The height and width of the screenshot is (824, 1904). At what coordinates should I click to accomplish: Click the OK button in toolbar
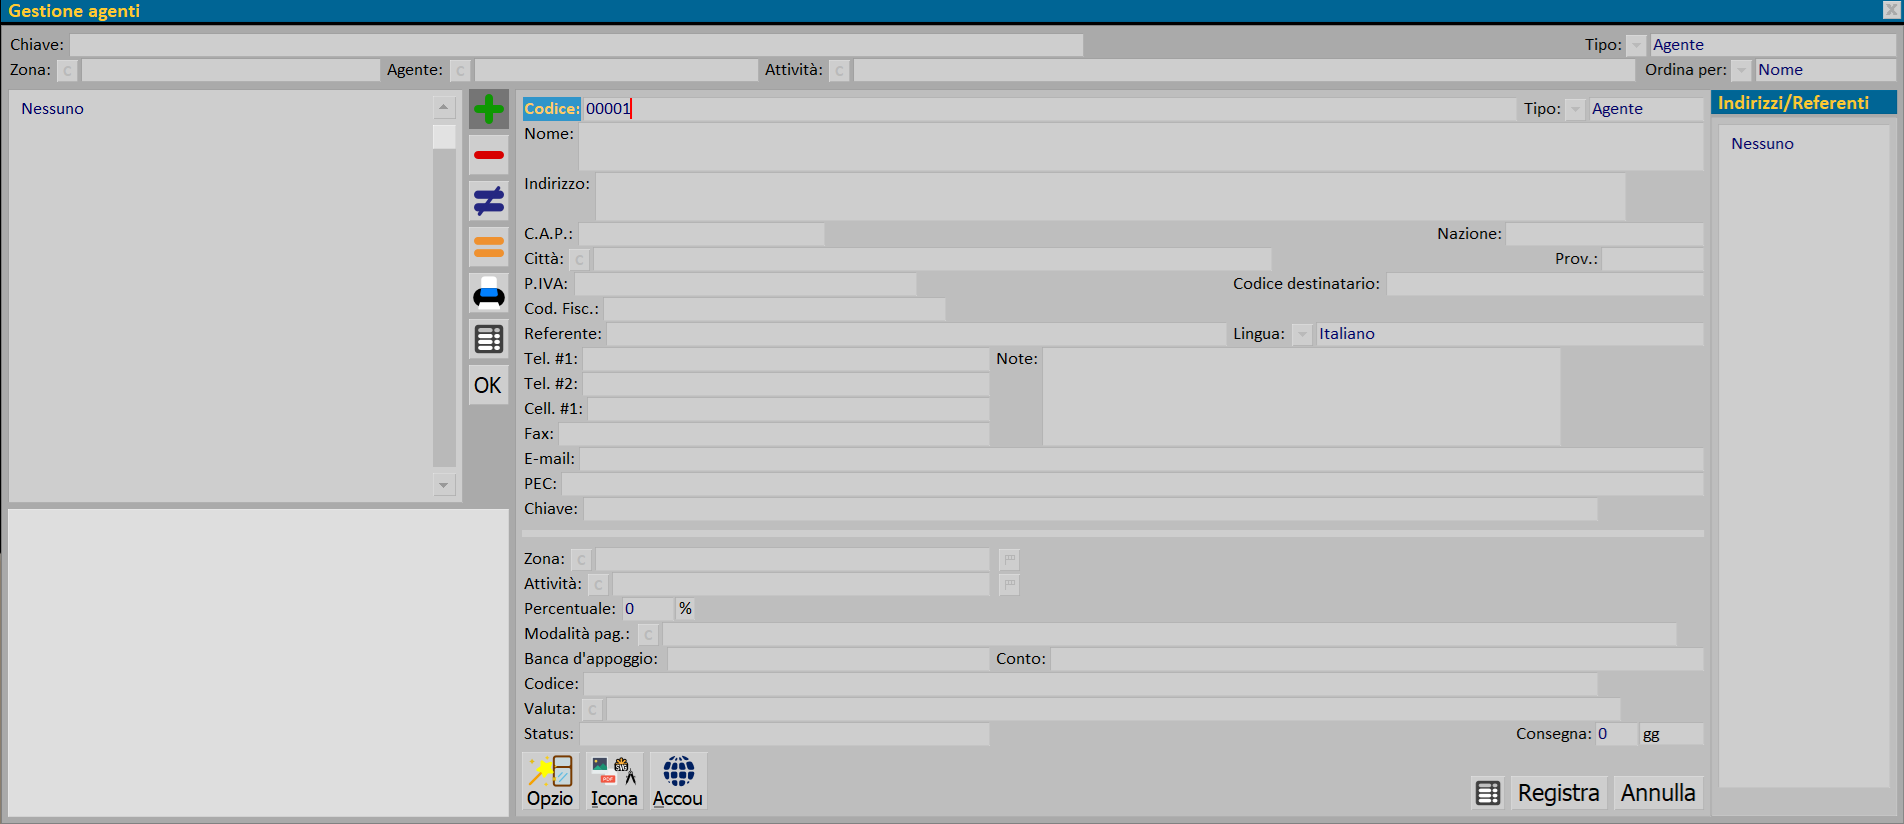pyautogui.click(x=488, y=385)
